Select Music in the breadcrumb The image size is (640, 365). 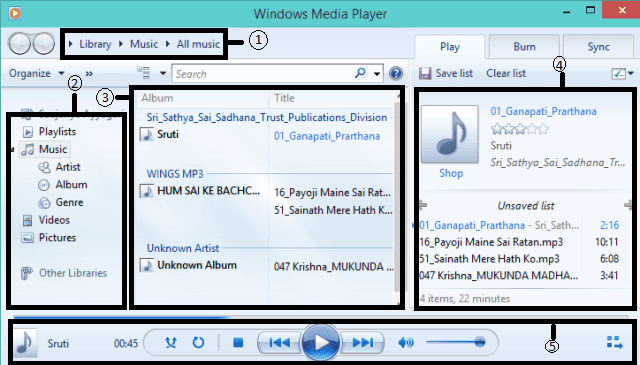(144, 44)
